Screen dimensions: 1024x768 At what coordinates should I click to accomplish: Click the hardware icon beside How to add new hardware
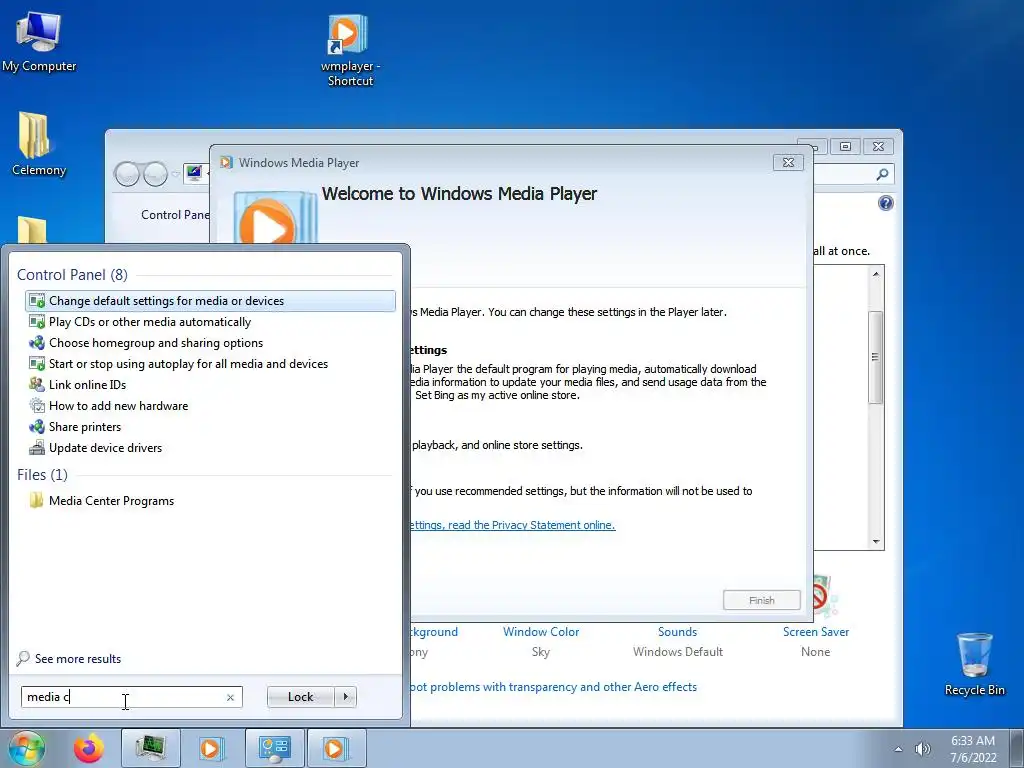pos(37,406)
